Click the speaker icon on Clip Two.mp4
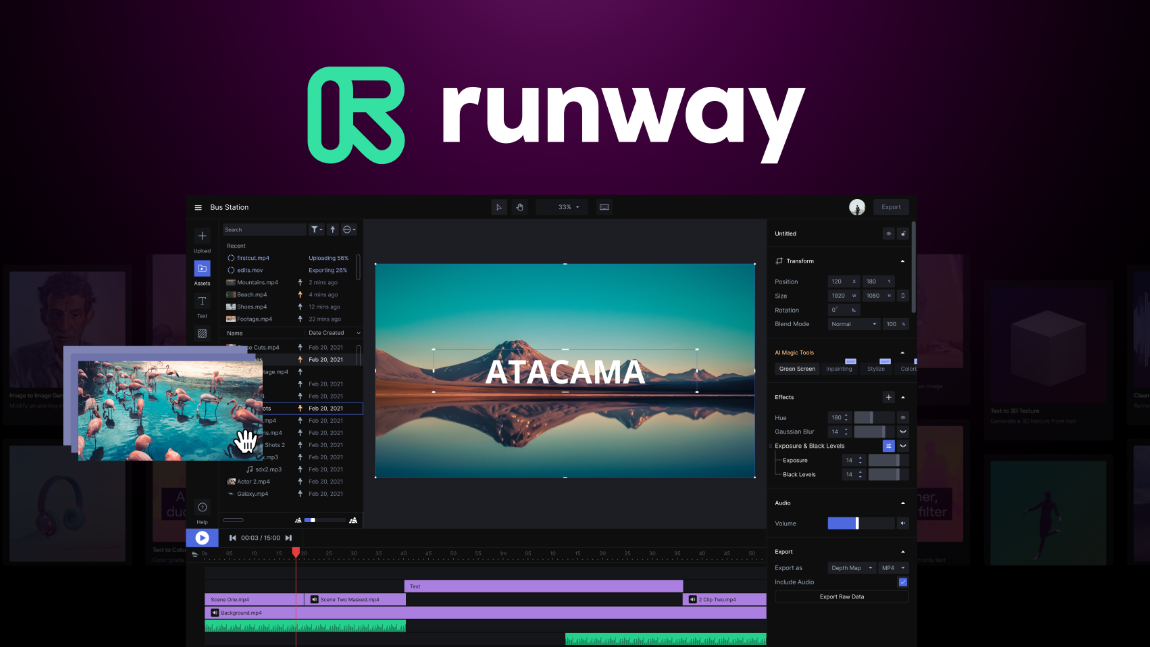This screenshot has height=647, width=1150. point(692,599)
